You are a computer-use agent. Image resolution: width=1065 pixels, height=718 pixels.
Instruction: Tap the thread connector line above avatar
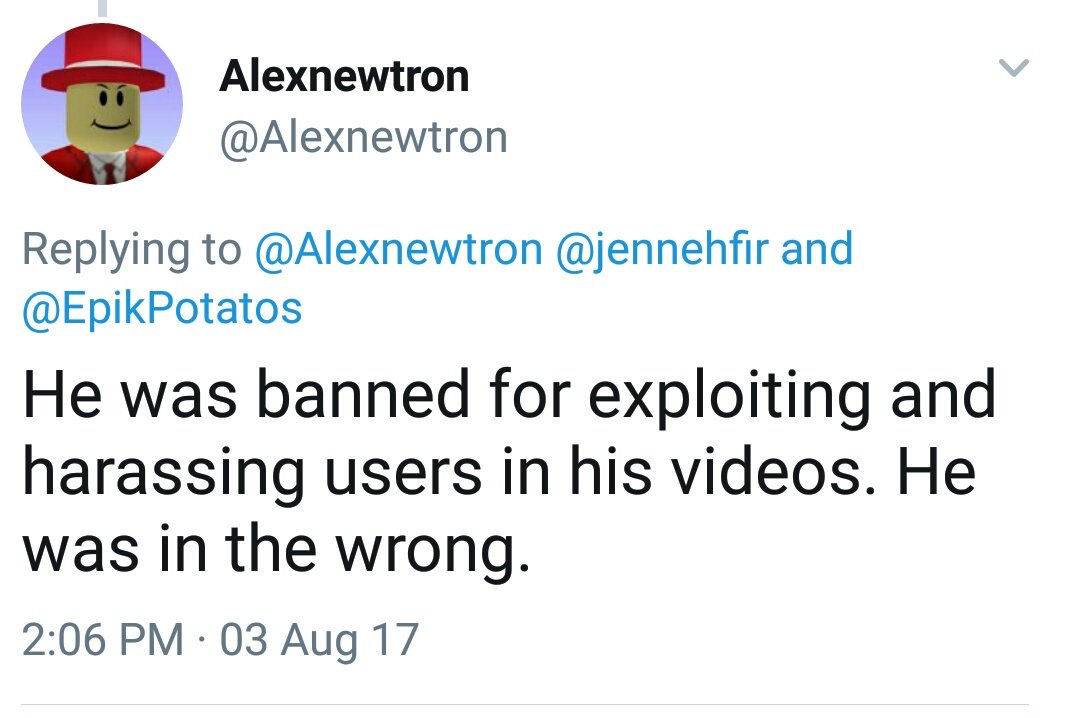[x=103, y=7]
